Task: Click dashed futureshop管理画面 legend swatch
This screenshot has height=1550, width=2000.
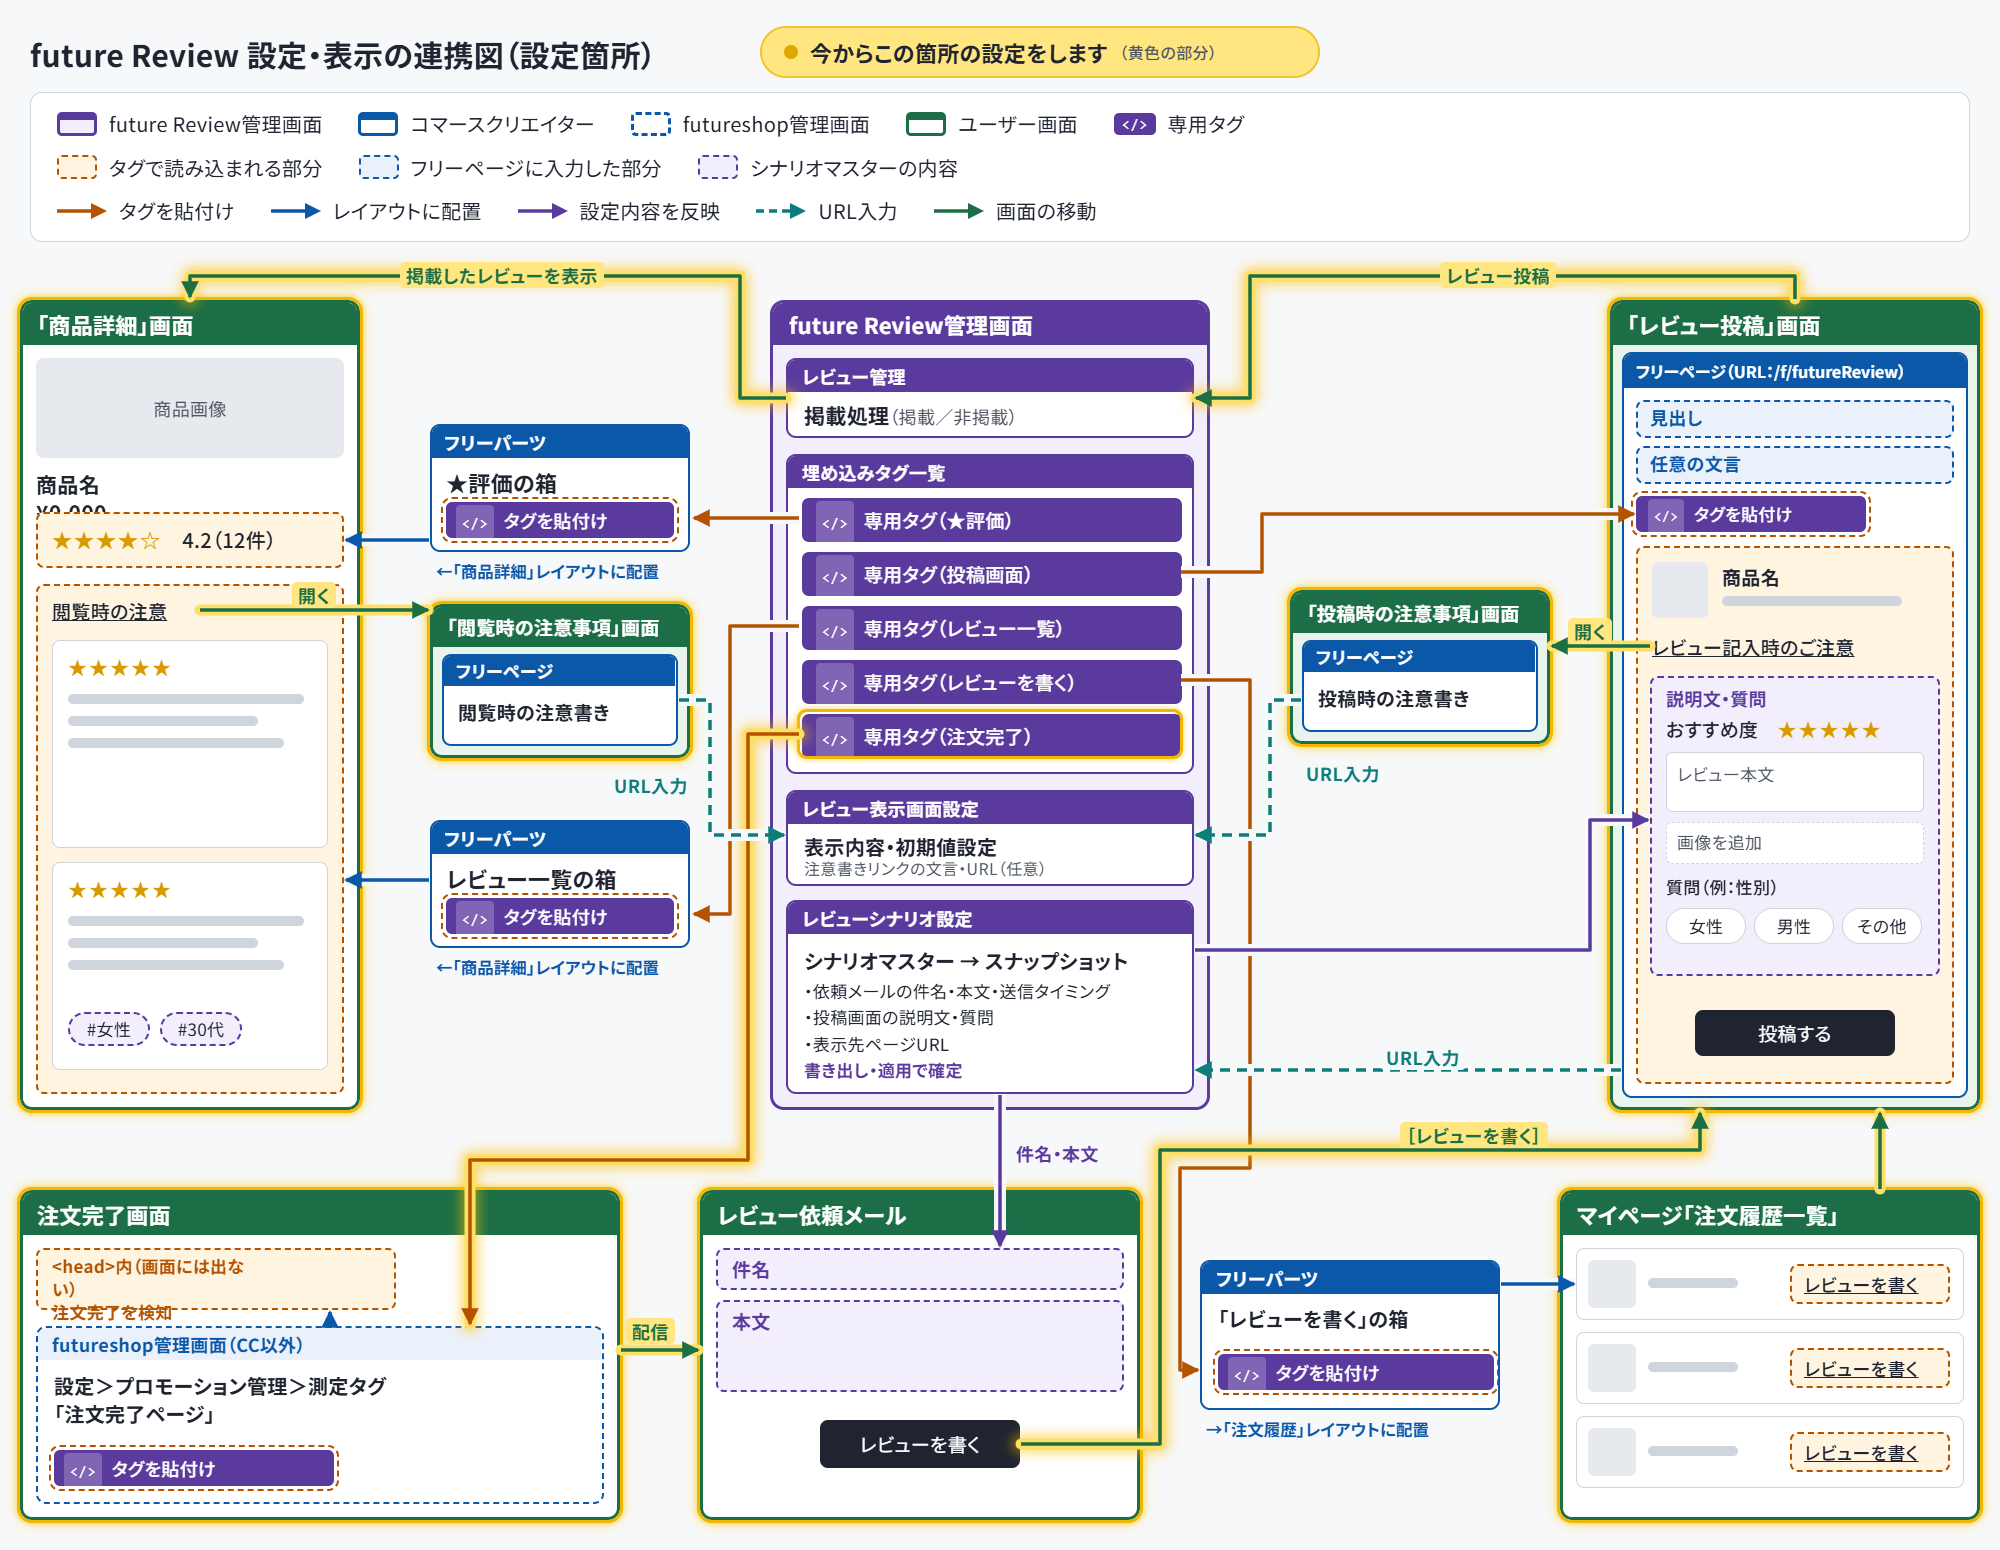Action: pyautogui.click(x=650, y=125)
